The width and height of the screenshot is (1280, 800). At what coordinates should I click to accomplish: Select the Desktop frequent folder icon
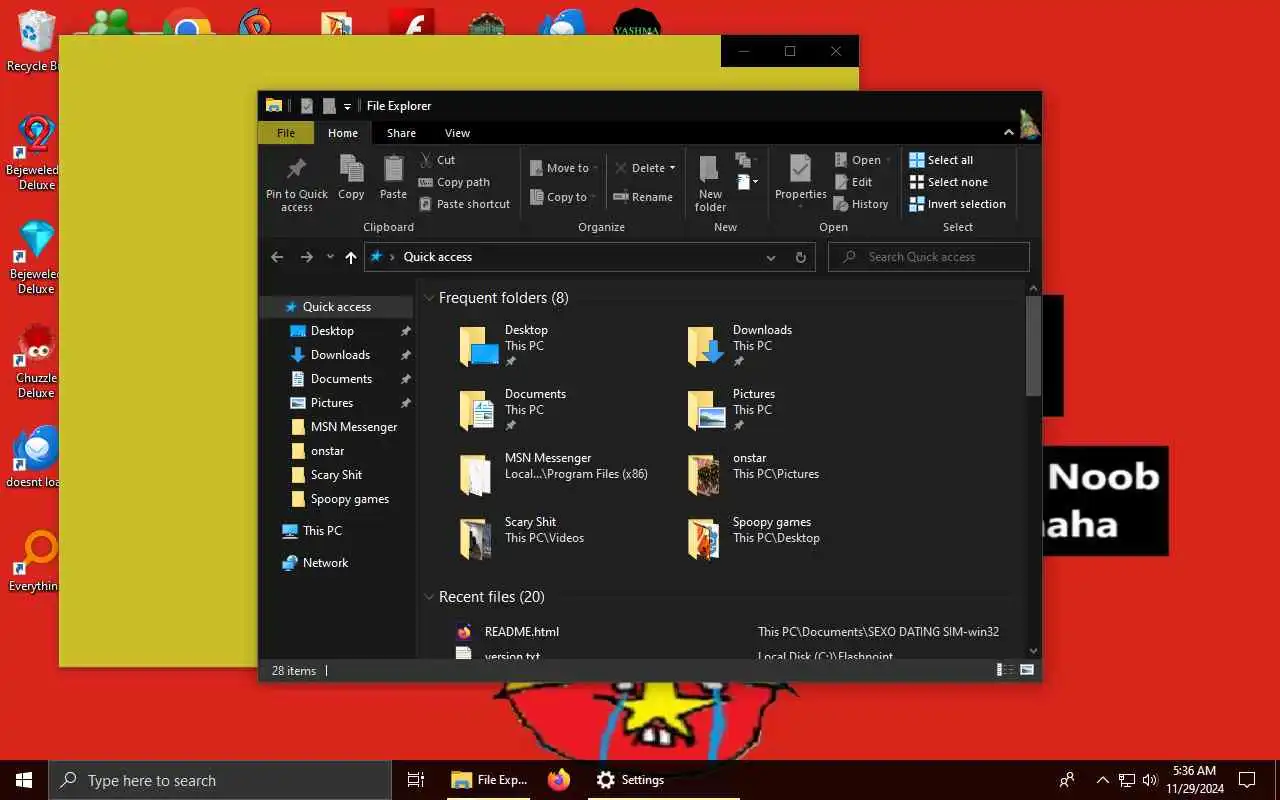pos(479,346)
